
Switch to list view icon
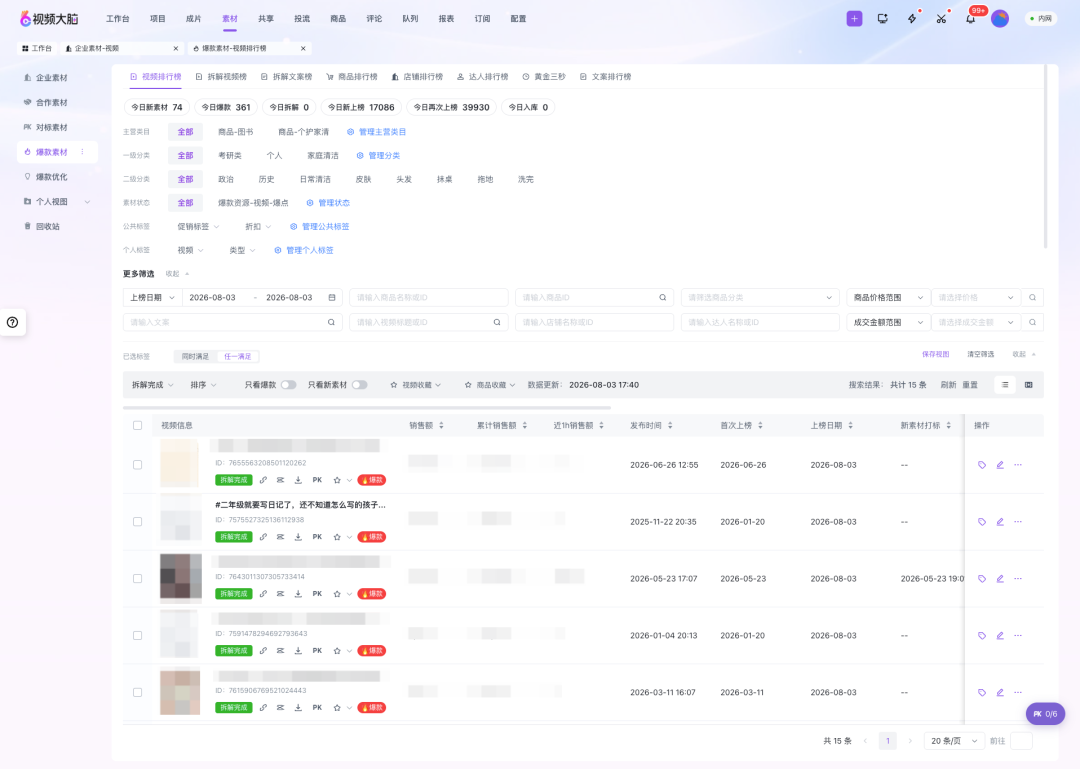1005,384
